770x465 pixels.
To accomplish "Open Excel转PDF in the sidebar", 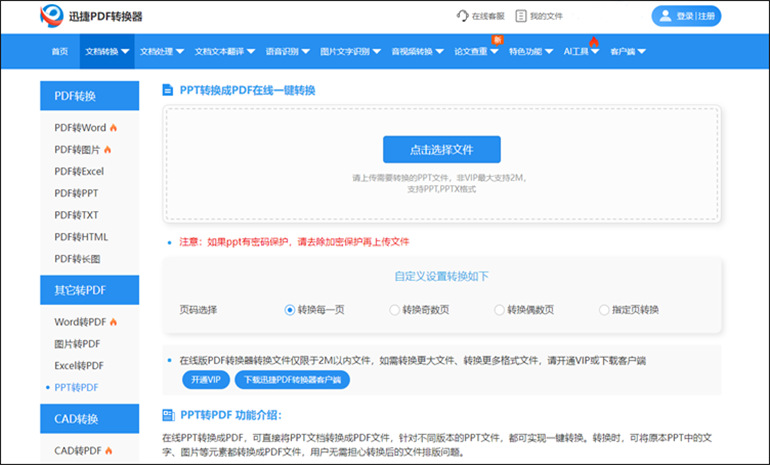I will (79, 365).
